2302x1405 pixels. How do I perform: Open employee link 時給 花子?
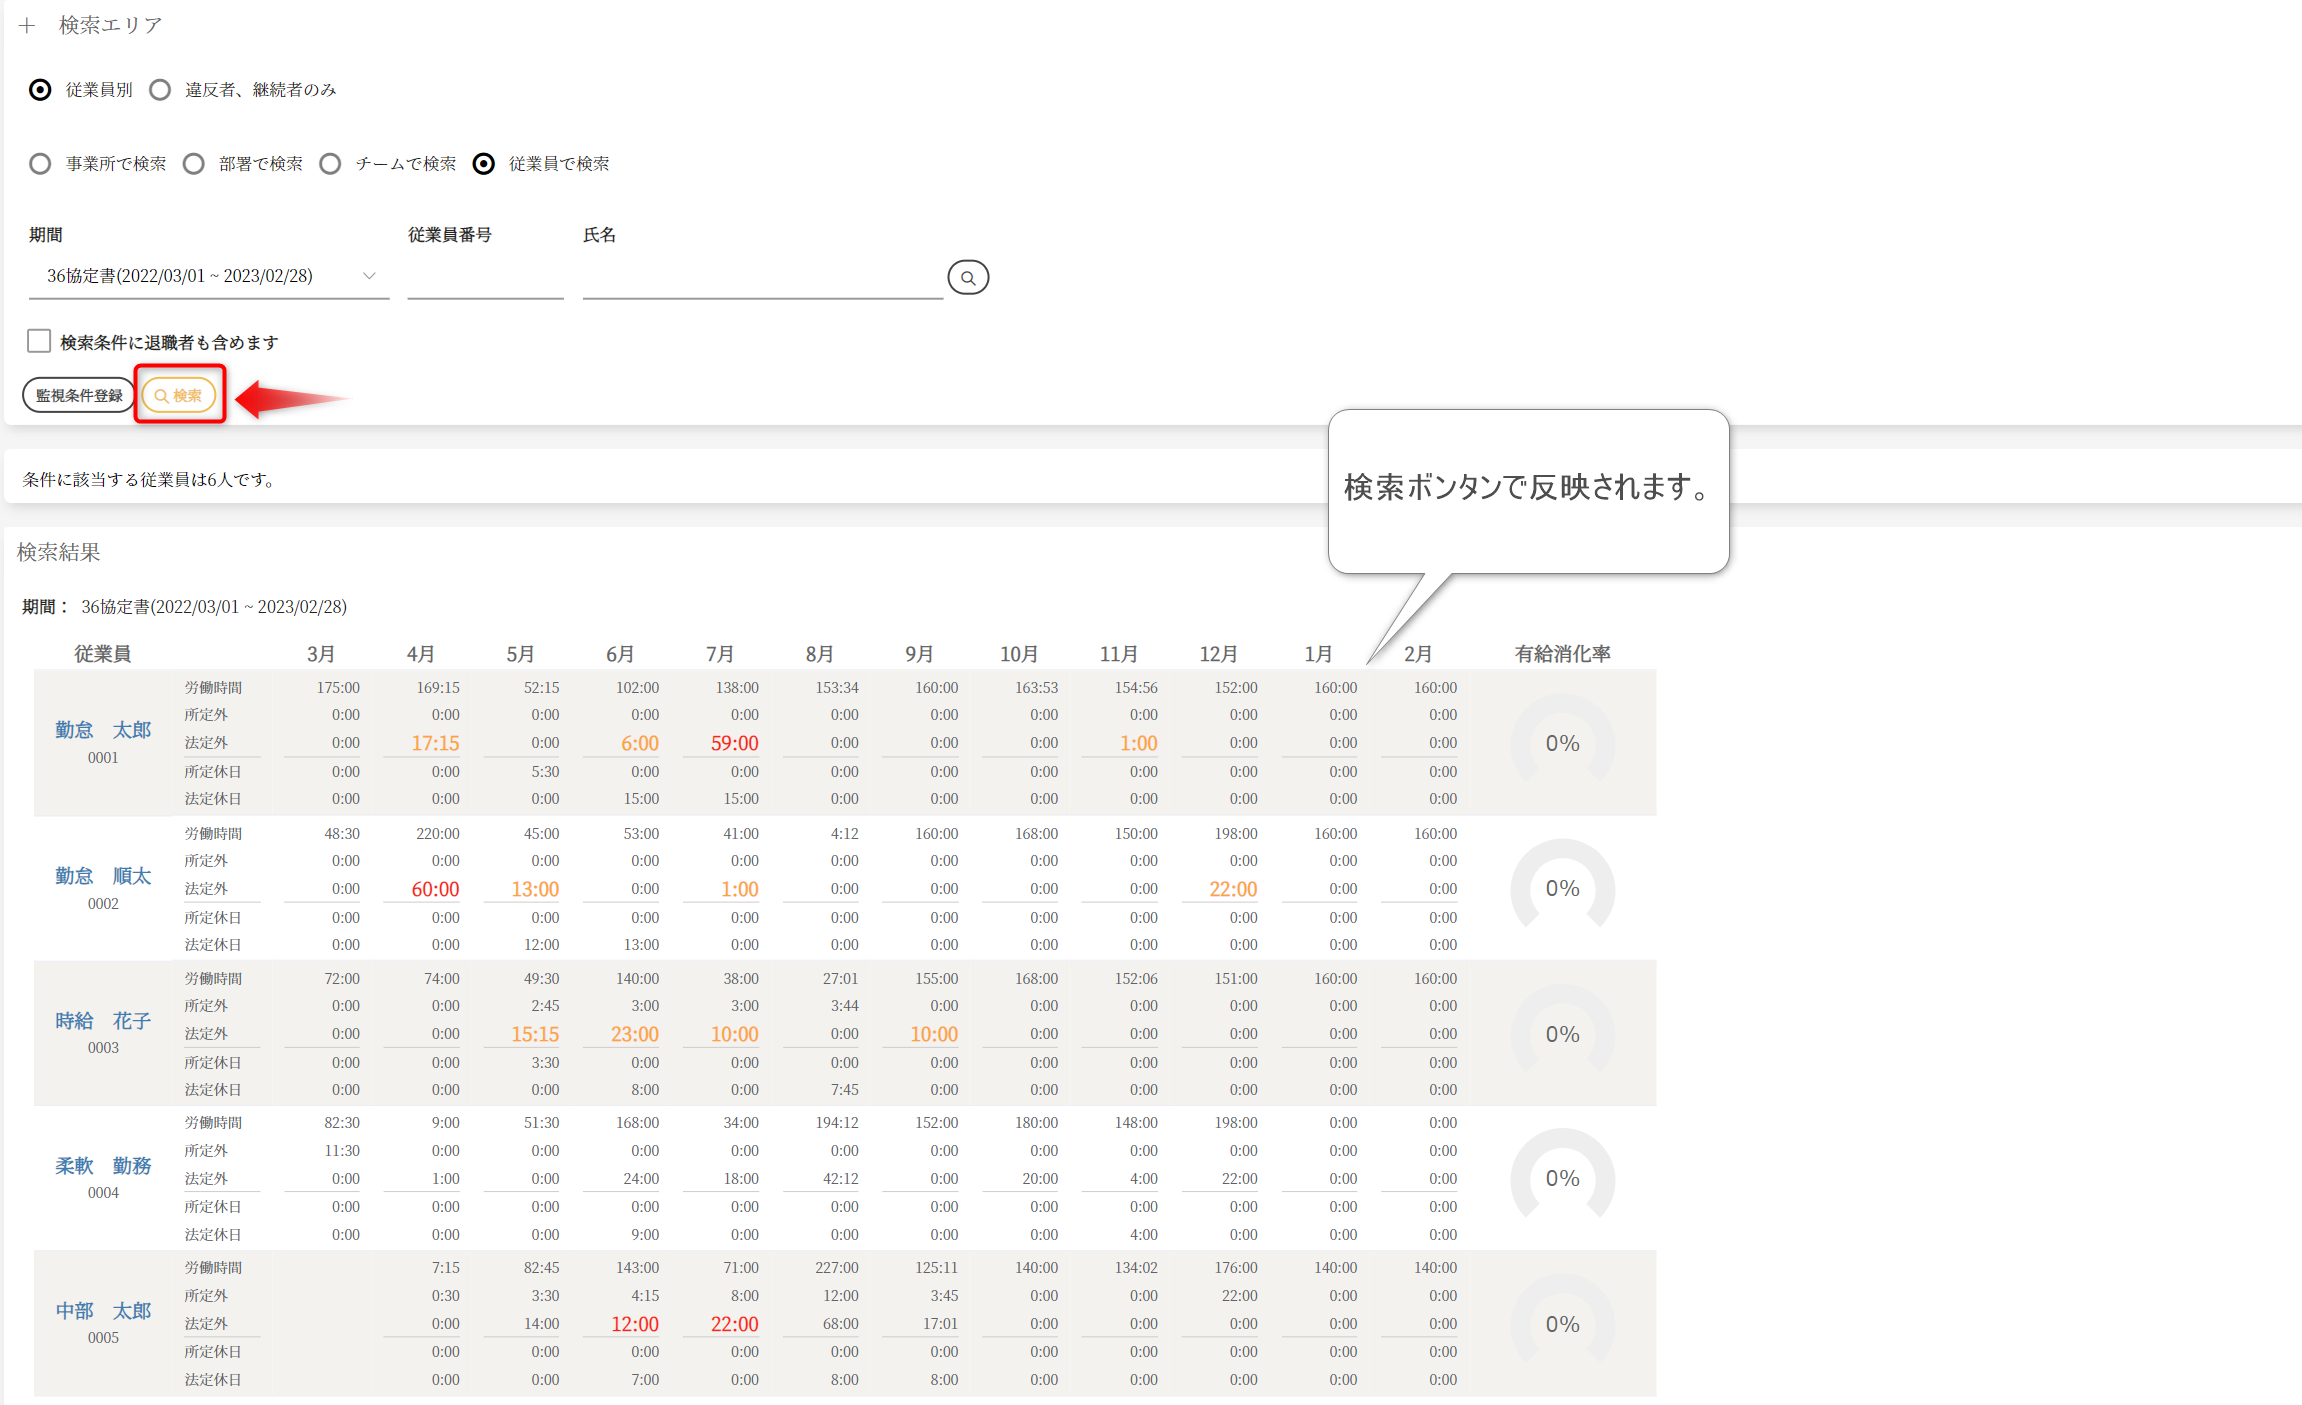click(x=103, y=1021)
